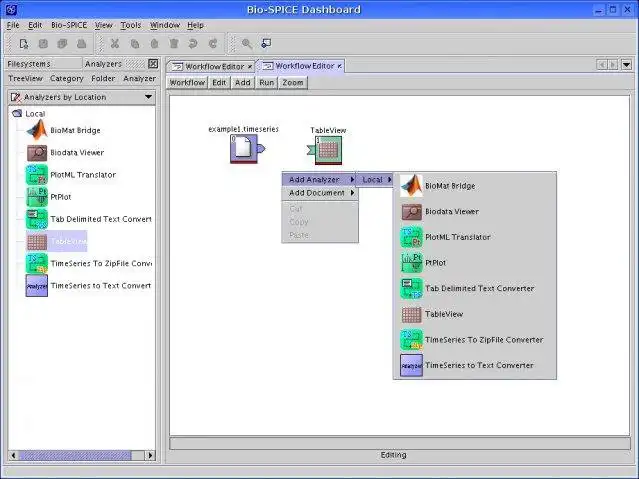639x479 pixels.
Task: Open the Window menu
Action: (x=165, y=25)
